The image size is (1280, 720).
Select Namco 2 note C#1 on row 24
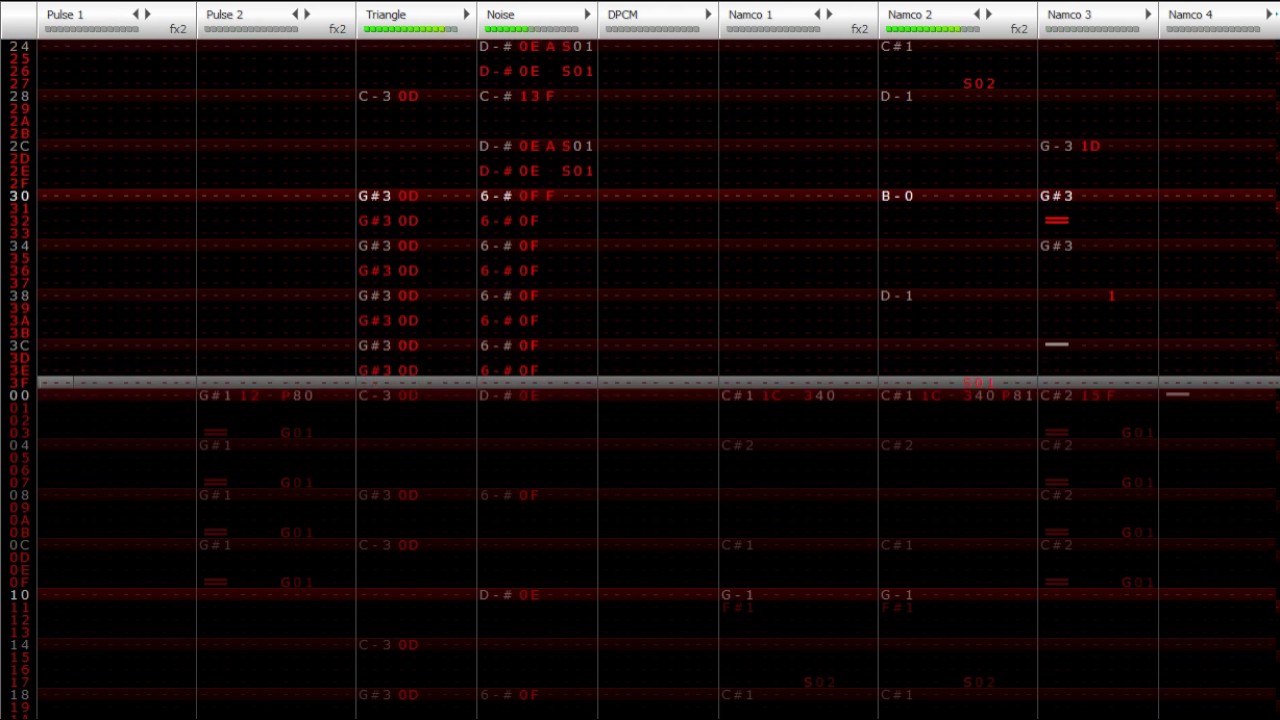tap(897, 46)
